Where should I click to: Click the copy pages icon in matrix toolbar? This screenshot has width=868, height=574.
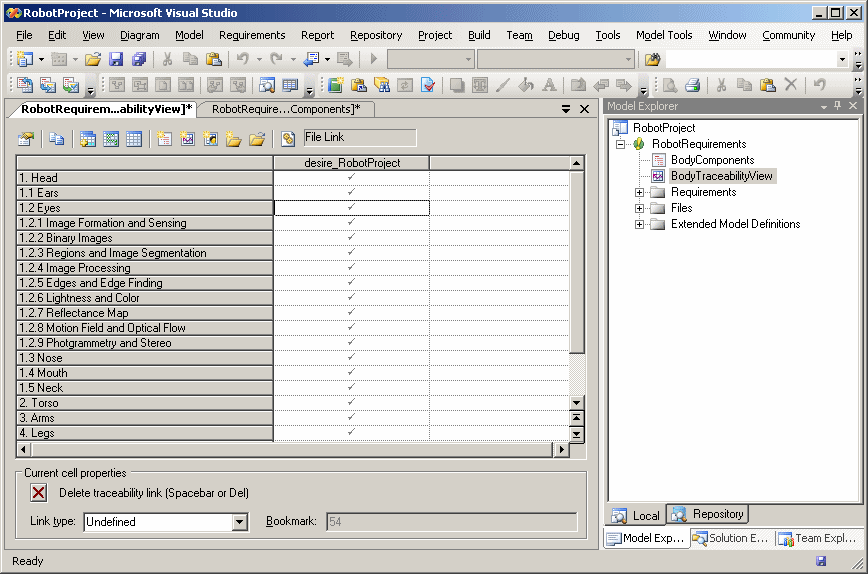point(56,138)
